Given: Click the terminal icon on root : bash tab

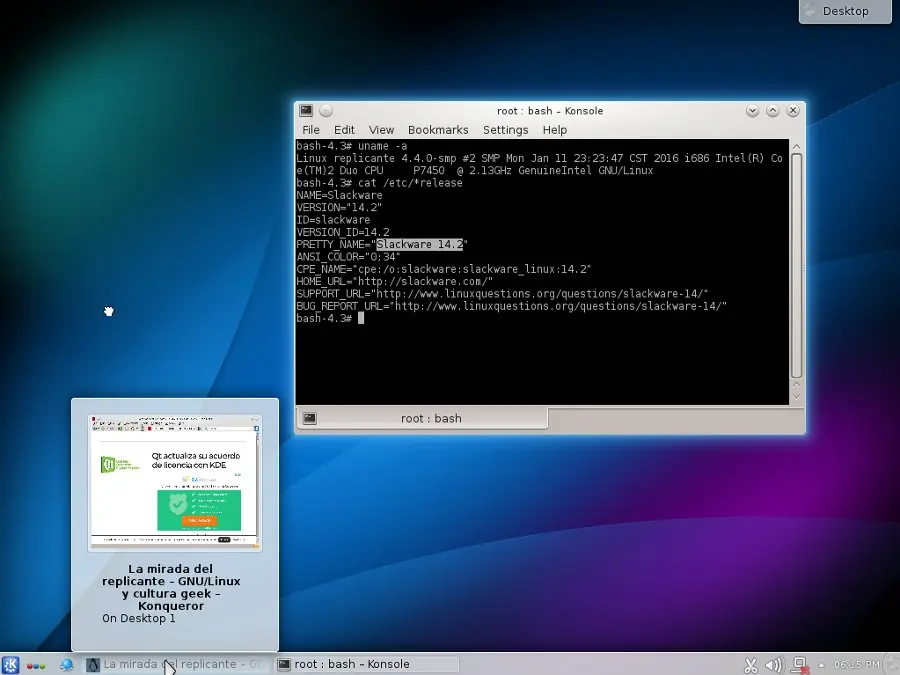Looking at the screenshot, I should coord(309,418).
